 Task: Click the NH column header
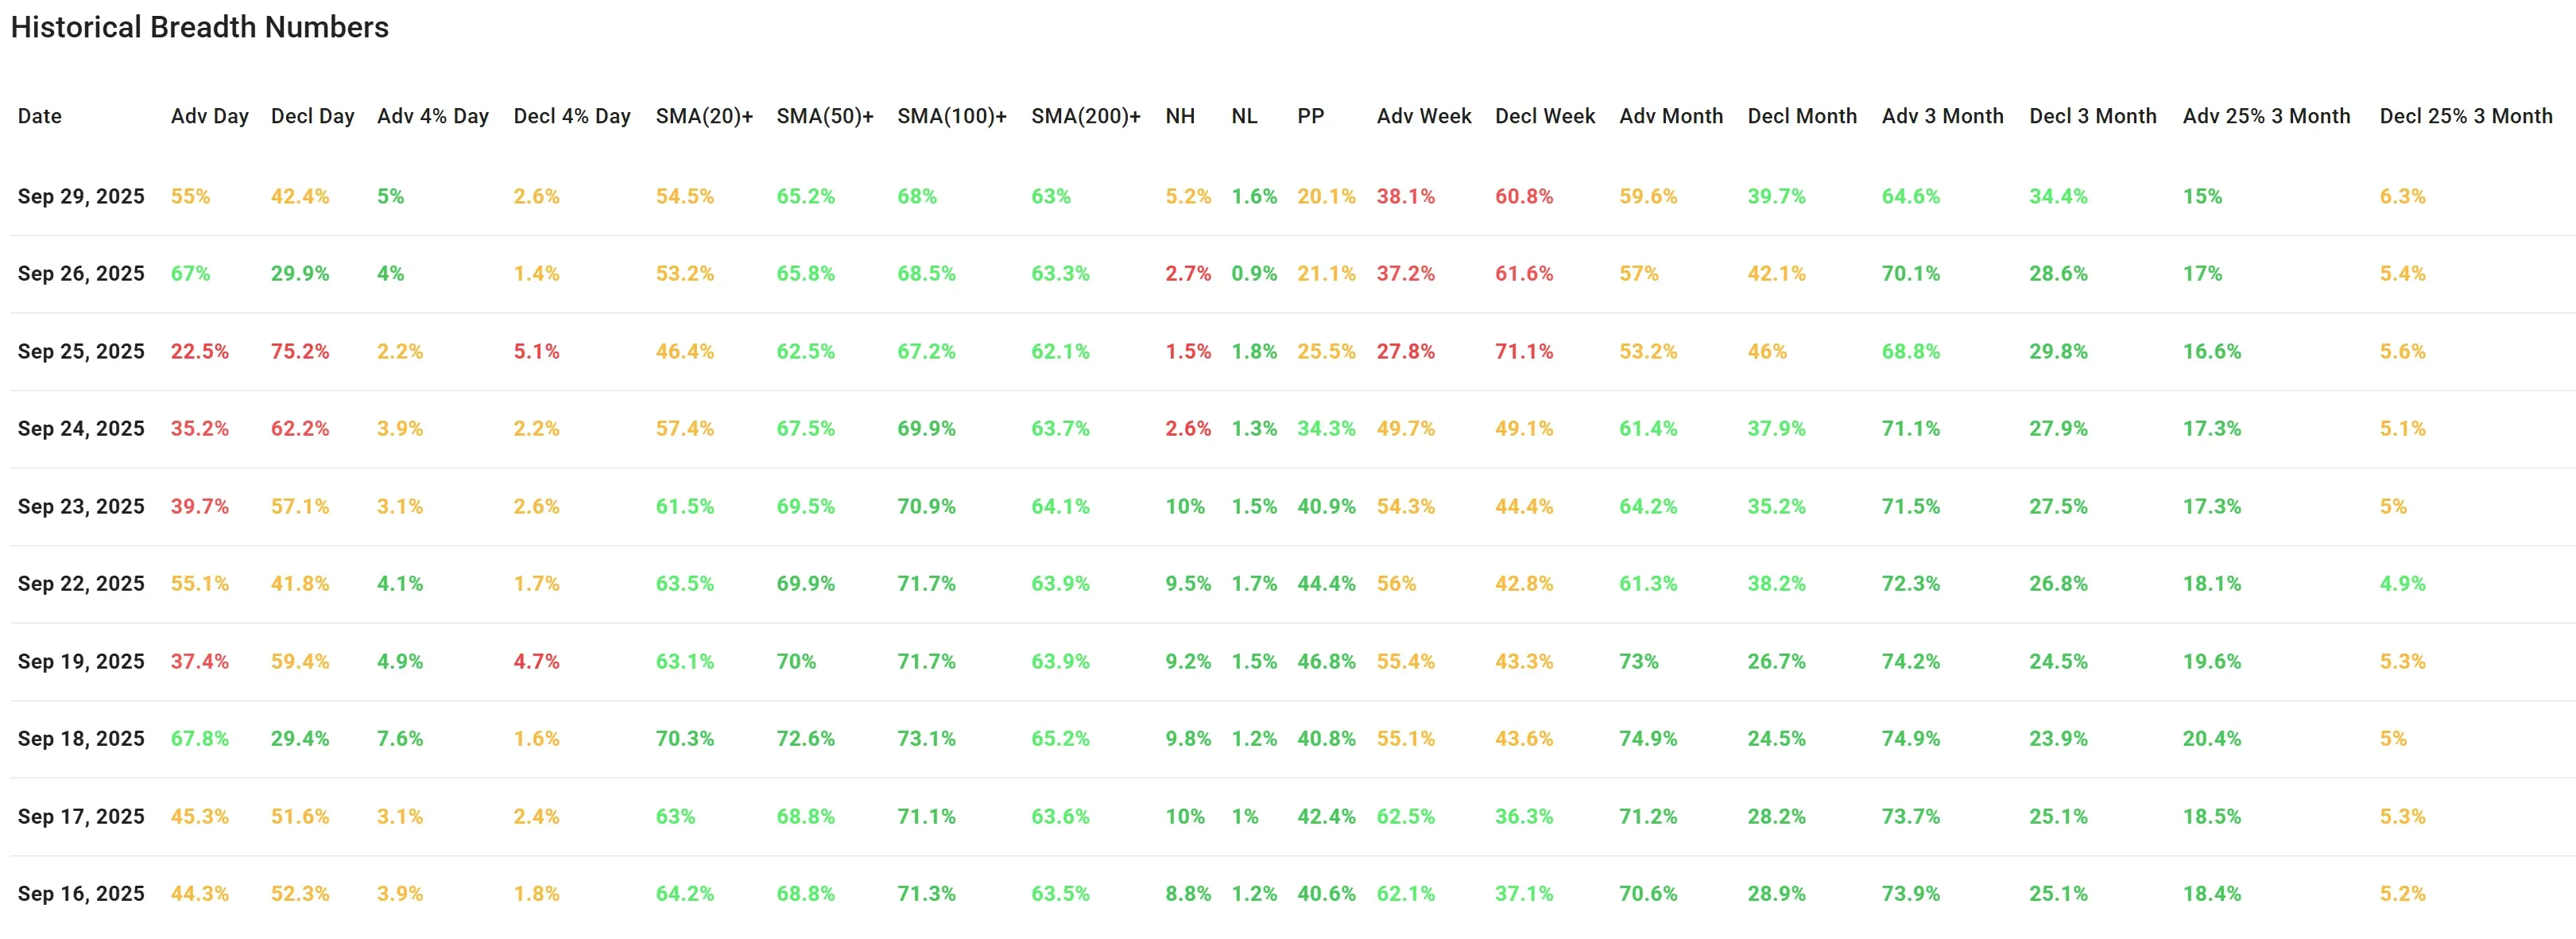(x=1180, y=116)
